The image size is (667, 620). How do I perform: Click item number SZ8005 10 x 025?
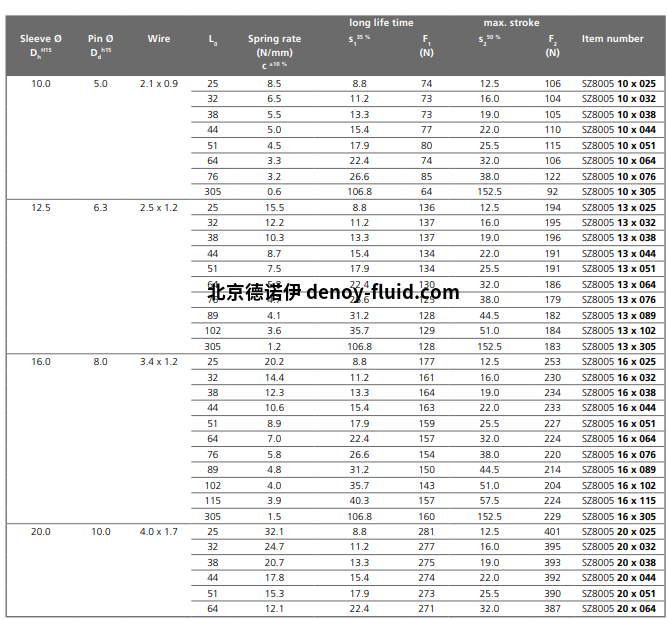618,84
